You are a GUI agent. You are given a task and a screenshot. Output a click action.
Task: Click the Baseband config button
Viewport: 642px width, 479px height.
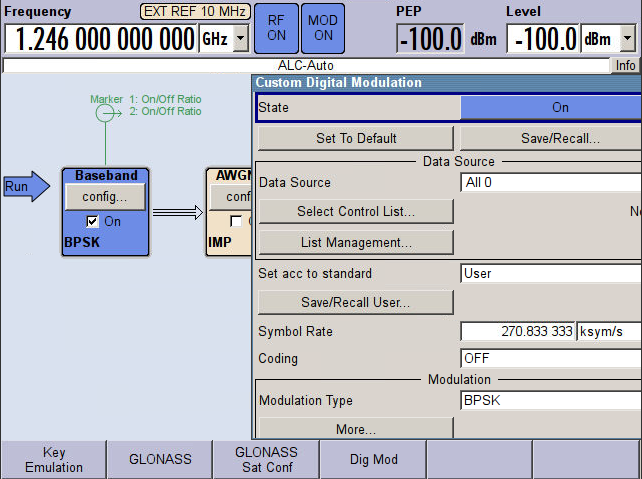click(x=105, y=197)
